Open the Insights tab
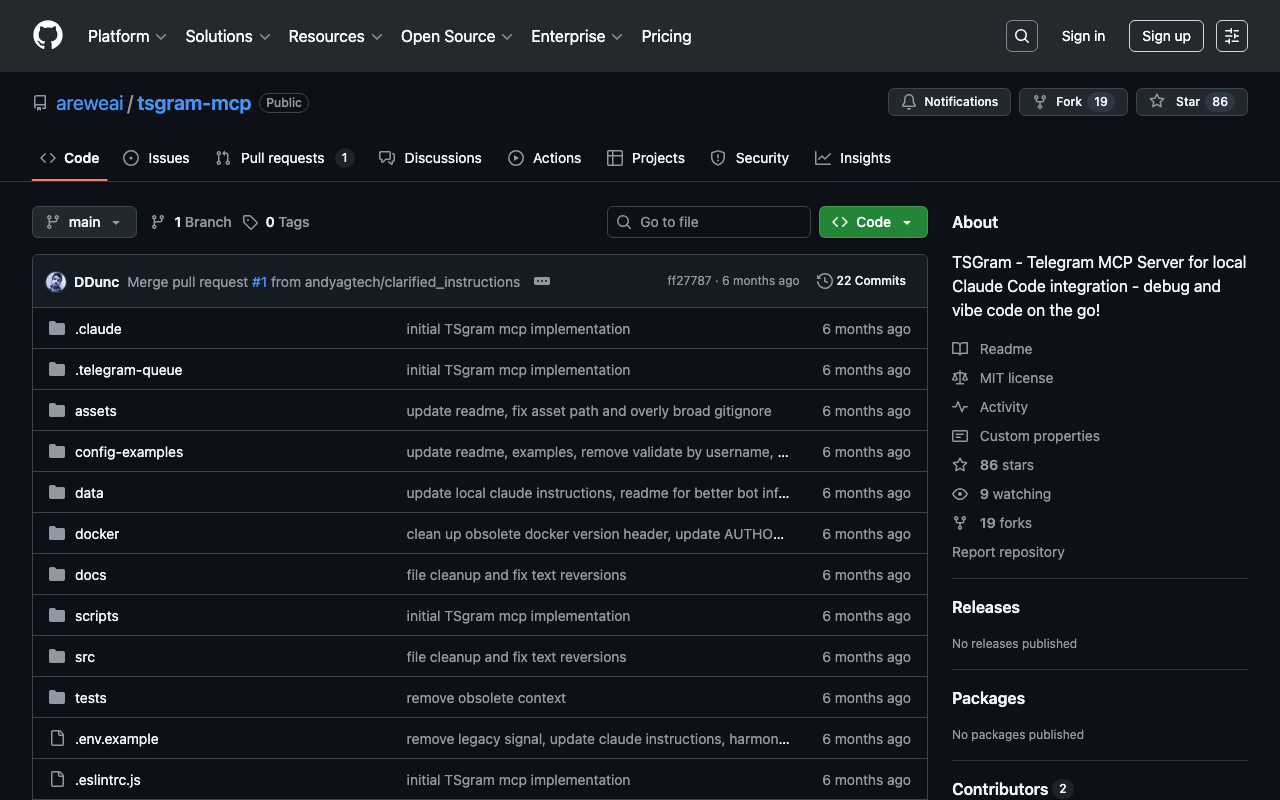Image resolution: width=1280 pixels, height=800 pixels. point(853,158)
